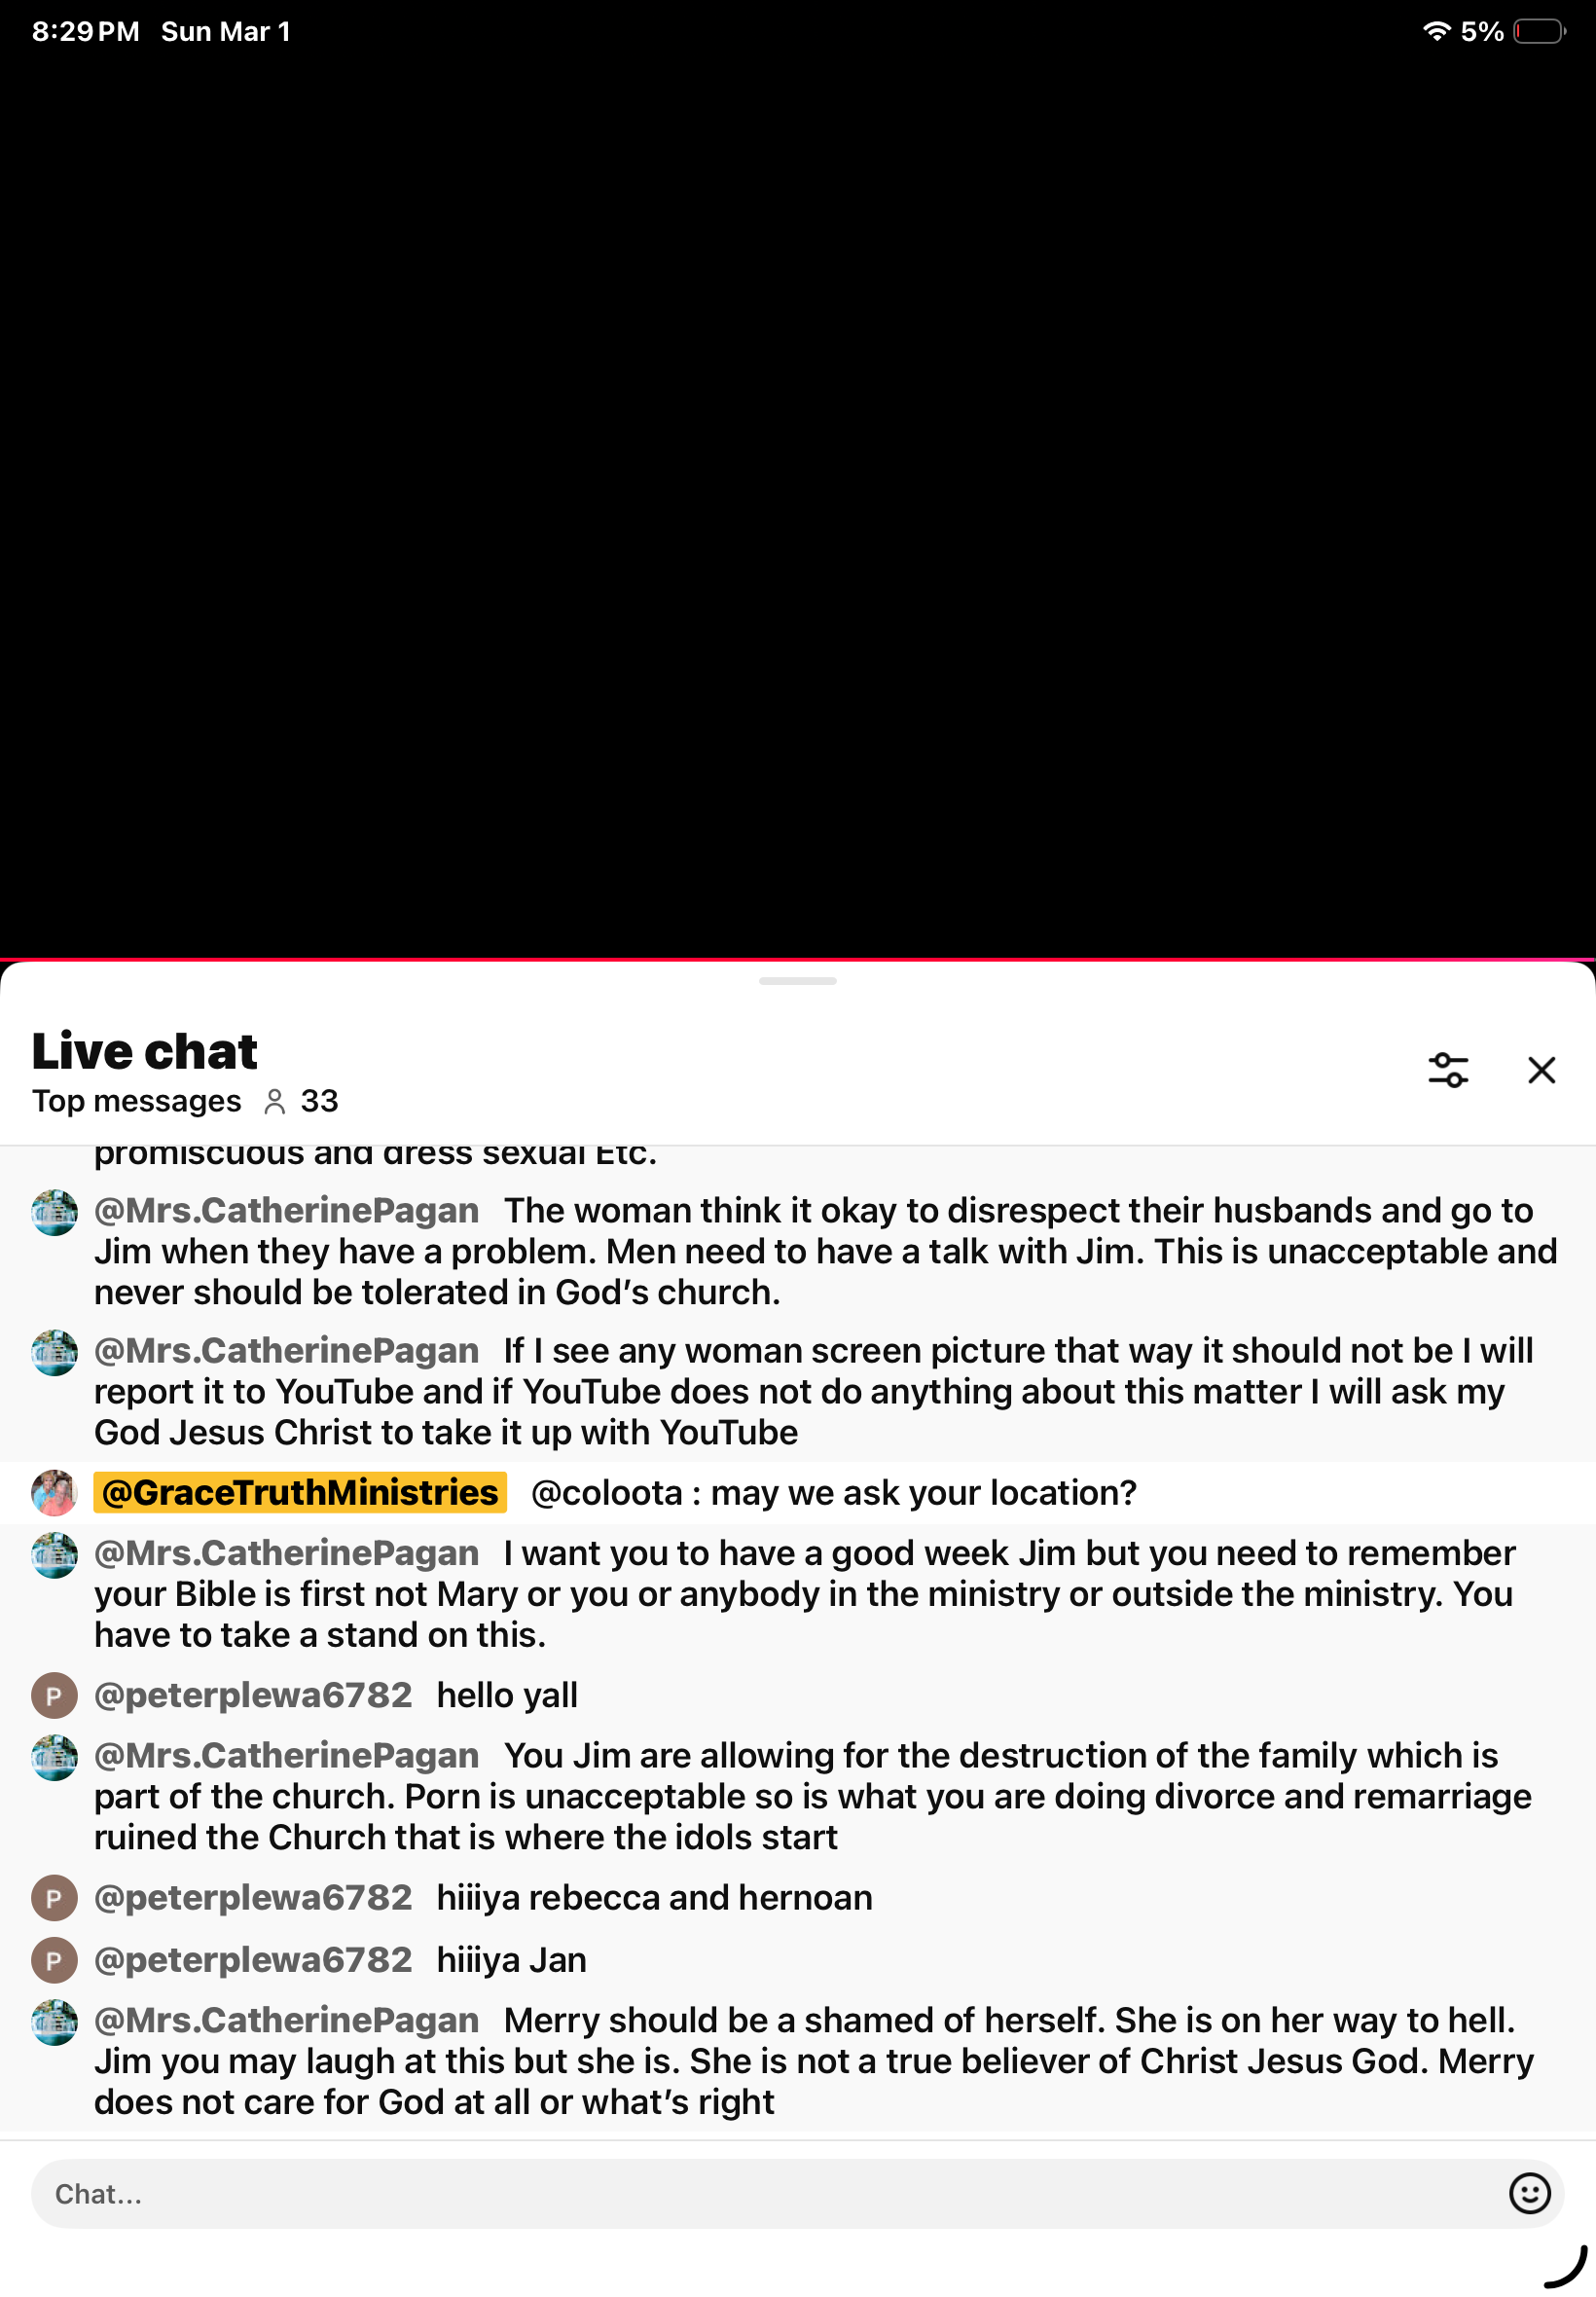This screenshot has width=1596, height=2297.
Task: Tap the red video progress bar
Action: coord(798,959)
